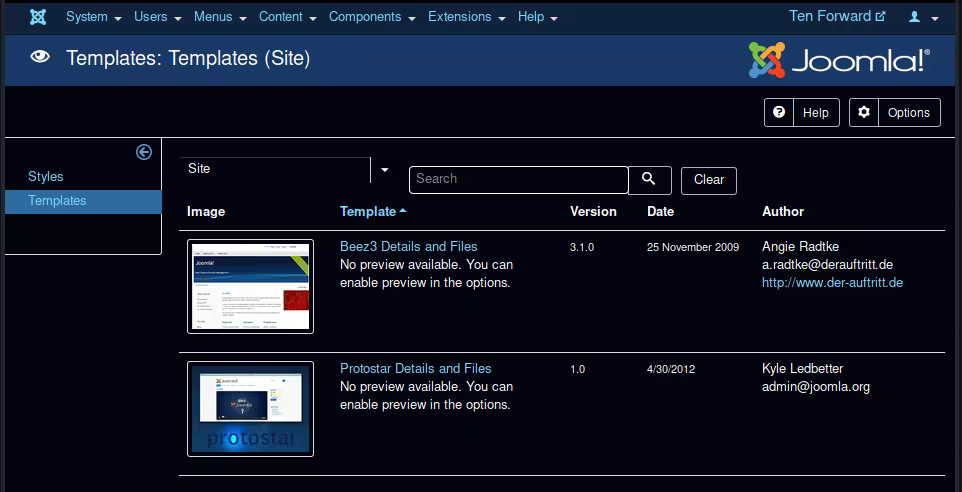
Task: Click the Beez3 template thumbnail
Action: (x=250, y=286)
